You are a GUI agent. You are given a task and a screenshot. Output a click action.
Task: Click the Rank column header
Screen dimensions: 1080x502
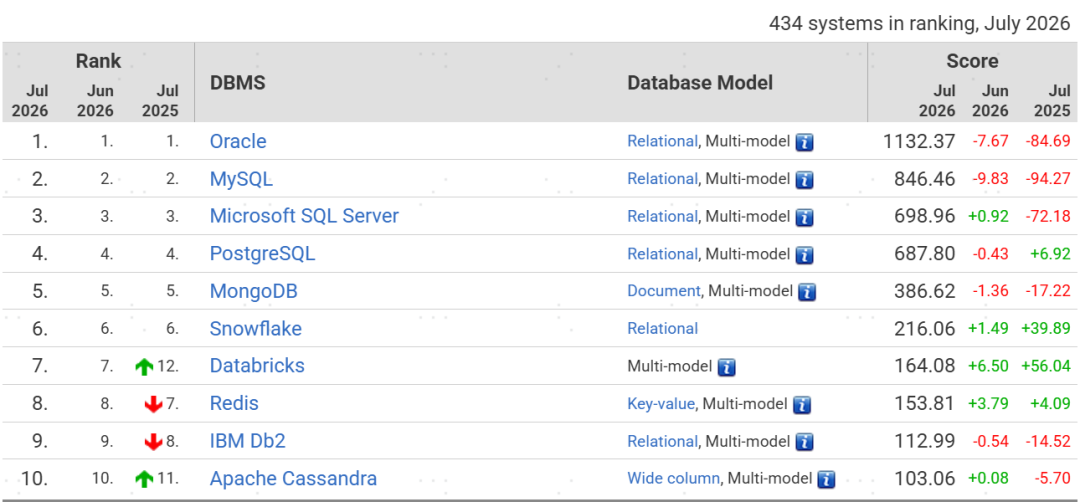[x=98, y=61]
